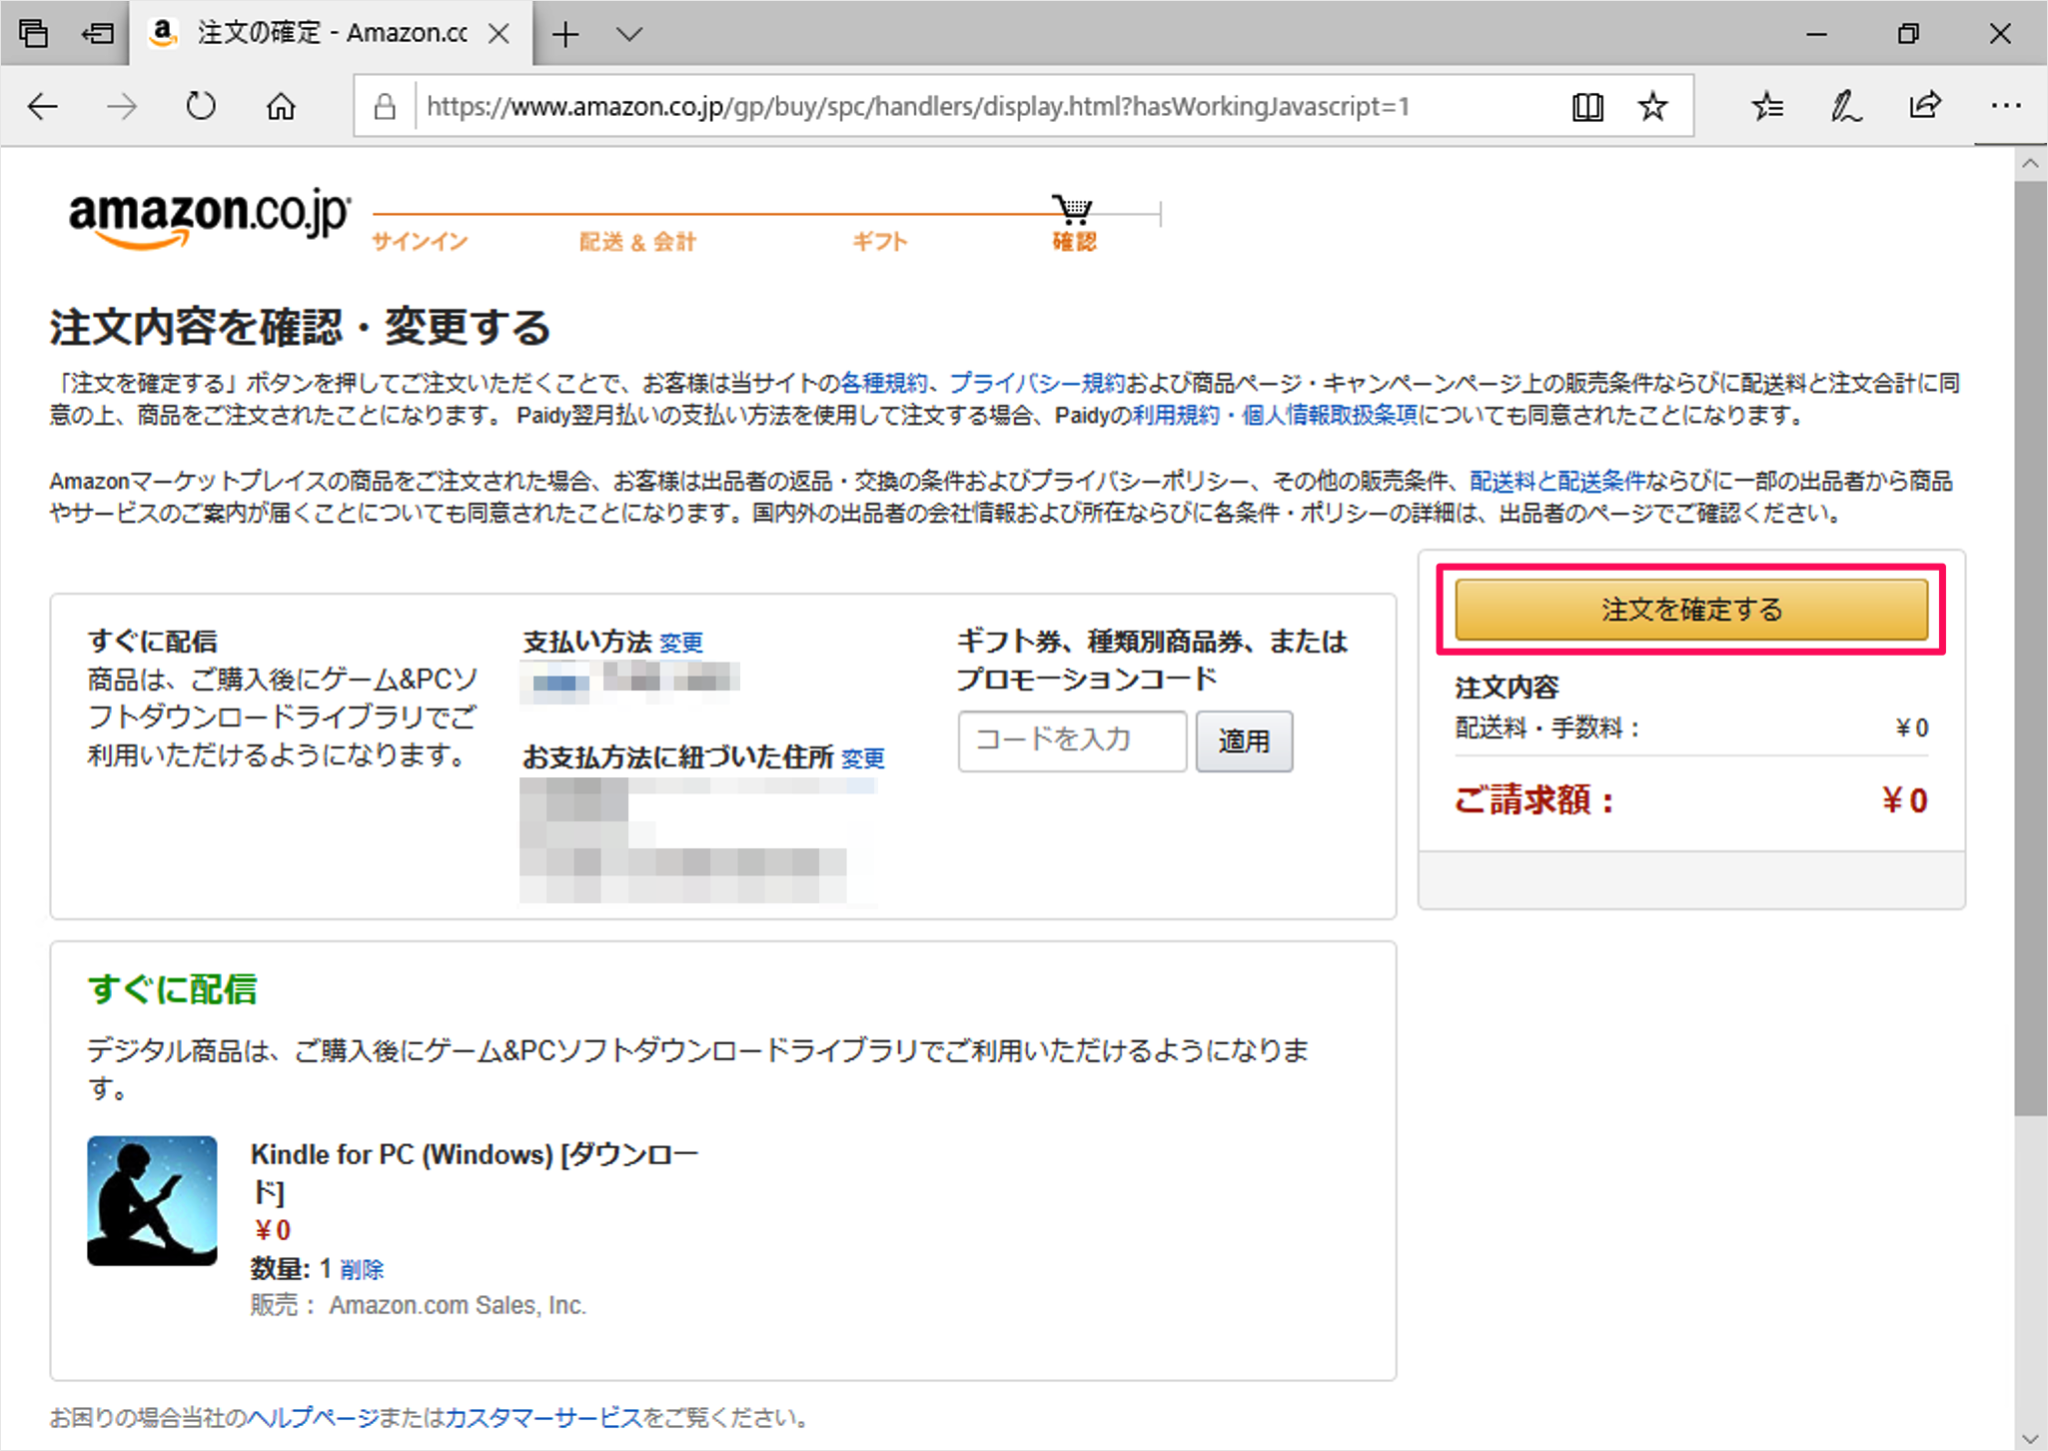
Task: Change payment method via 変更
Action: (680, 642)
